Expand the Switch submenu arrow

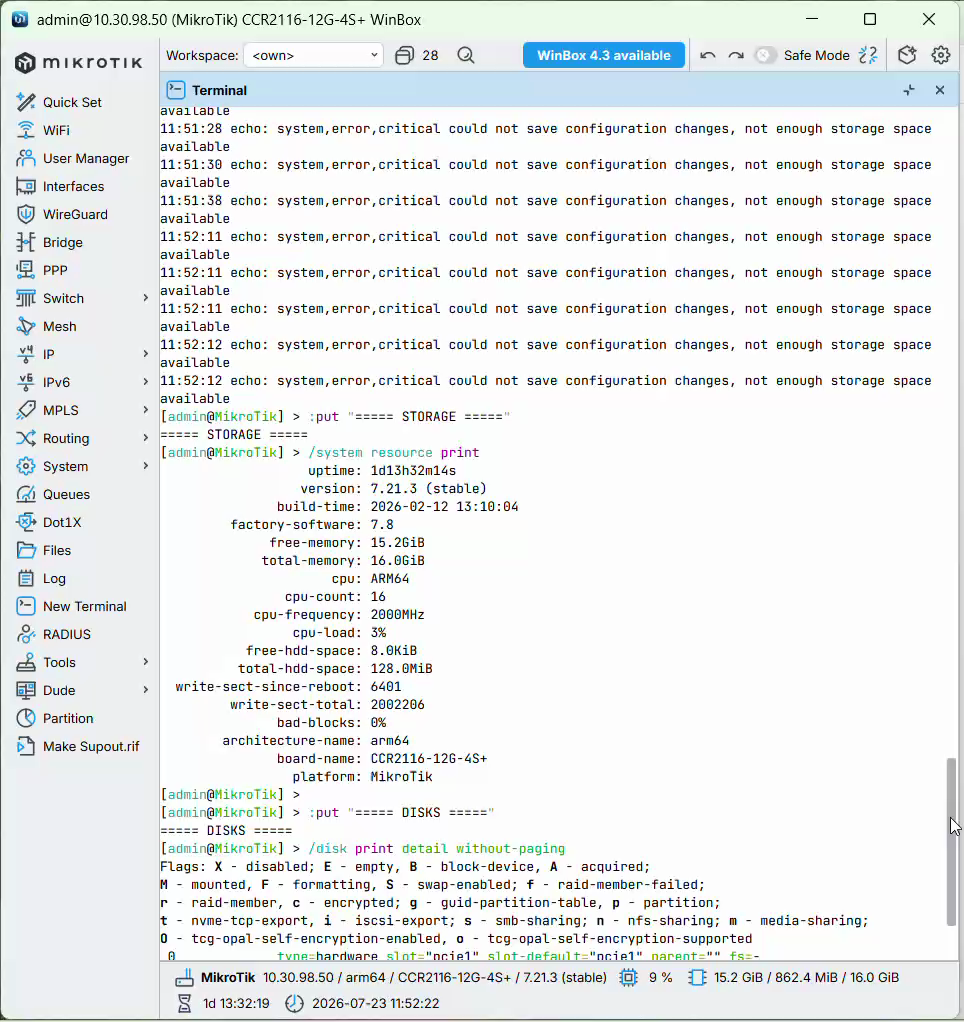[x=145, y=298]
